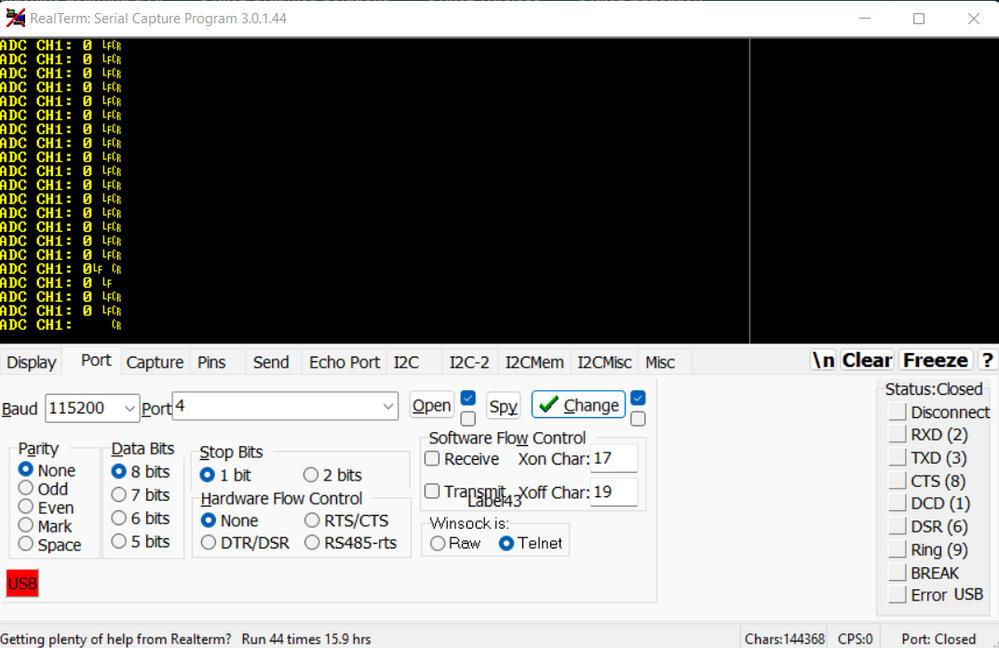Screen dimensions: 999x648
Task: Select the Misc tab
Action: pos(660,363)
